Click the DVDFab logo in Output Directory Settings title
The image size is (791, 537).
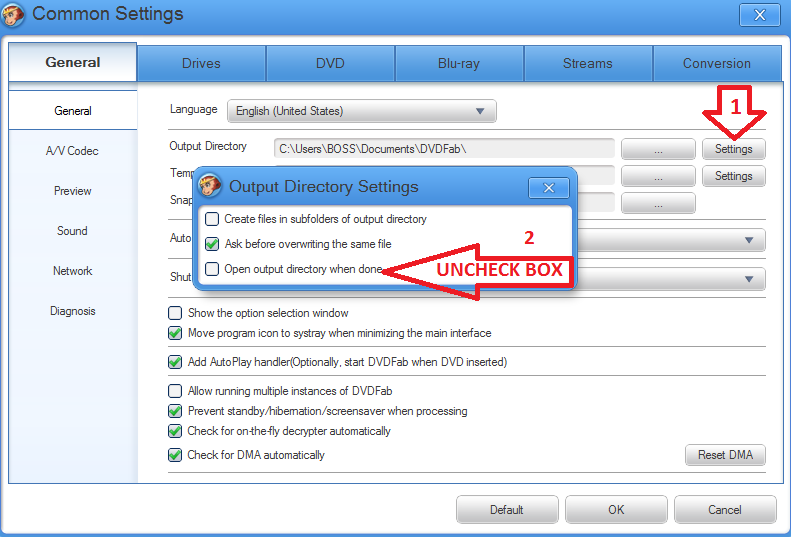click(x=210, y=185)
